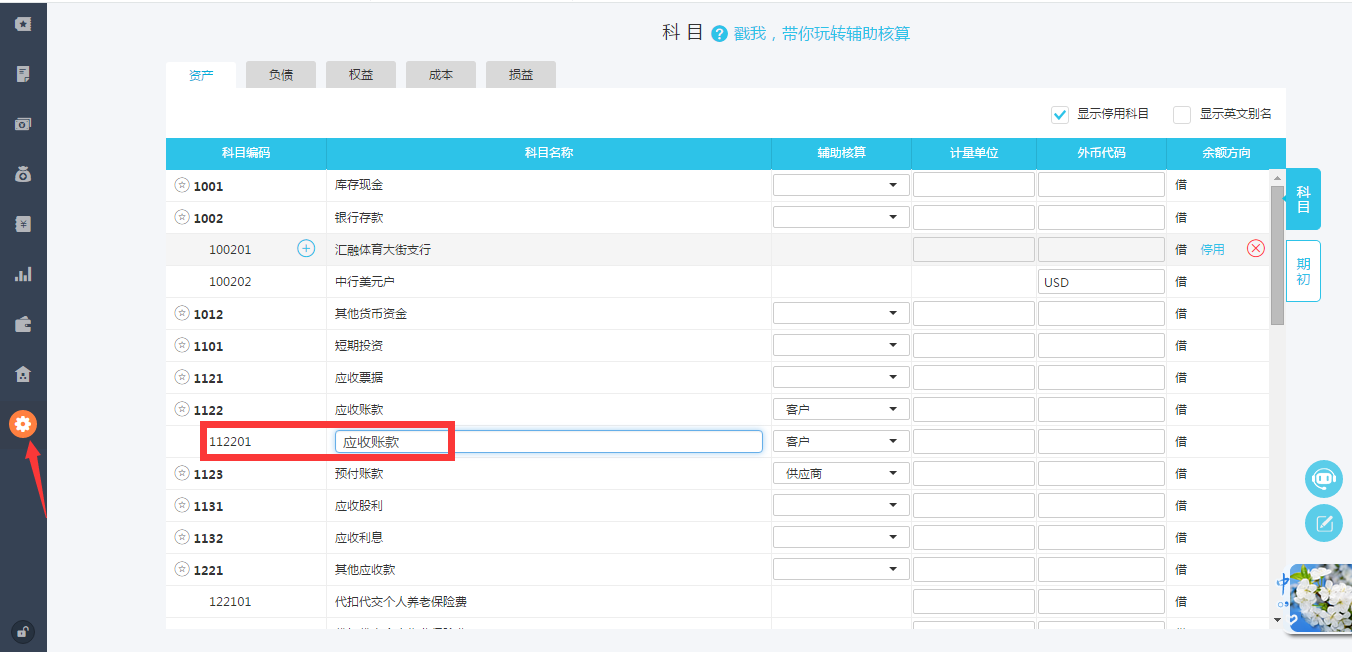Image resolution: width=1352 pixels, height=652 pixels.
Task: Click the scrollbar up arrow
Action: (x=1277, y=177)
